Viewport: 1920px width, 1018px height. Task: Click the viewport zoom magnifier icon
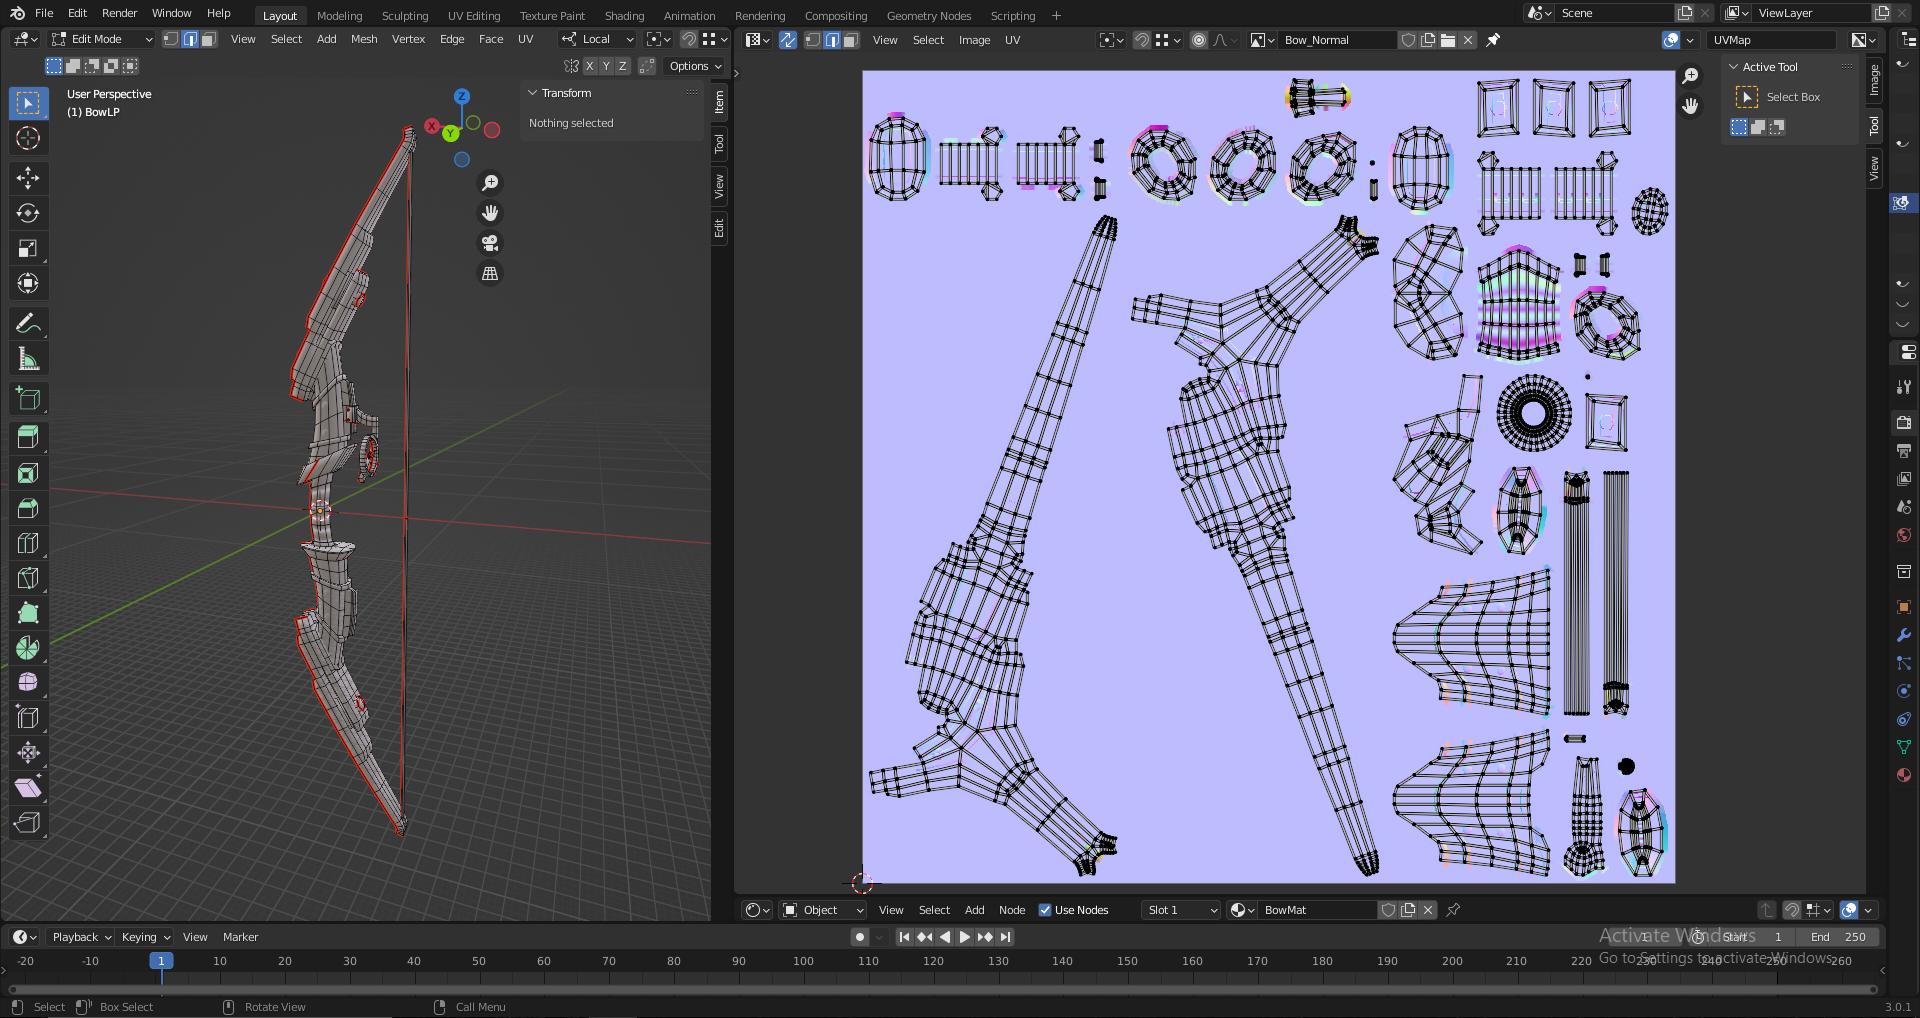[490, 183]
